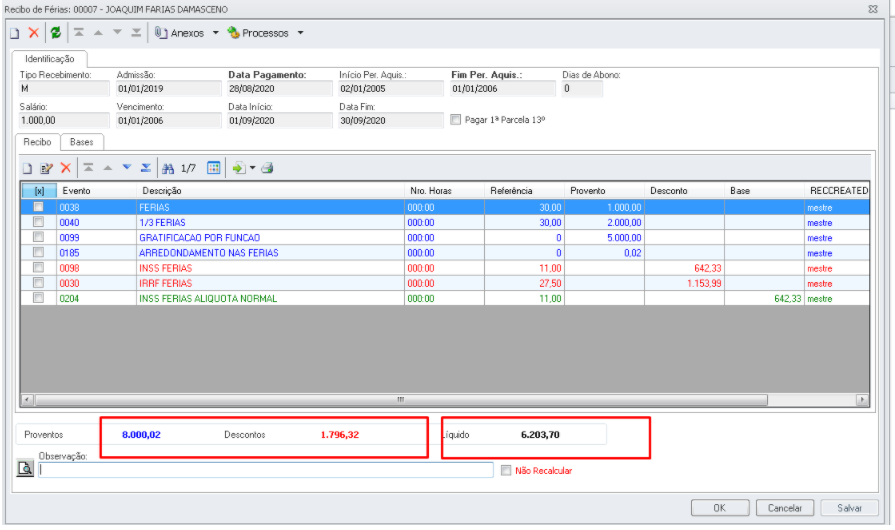Open export icon dropdown arrow

(252, 168)
